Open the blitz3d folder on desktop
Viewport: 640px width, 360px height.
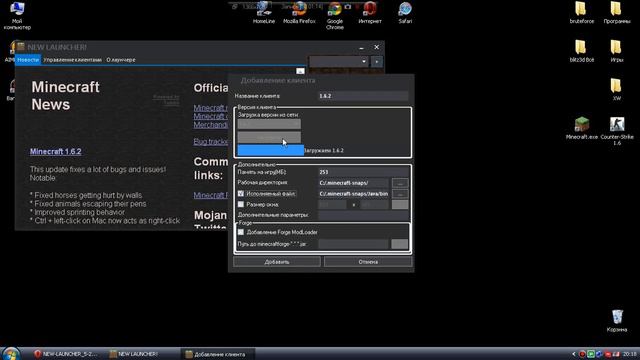point(582,51)
